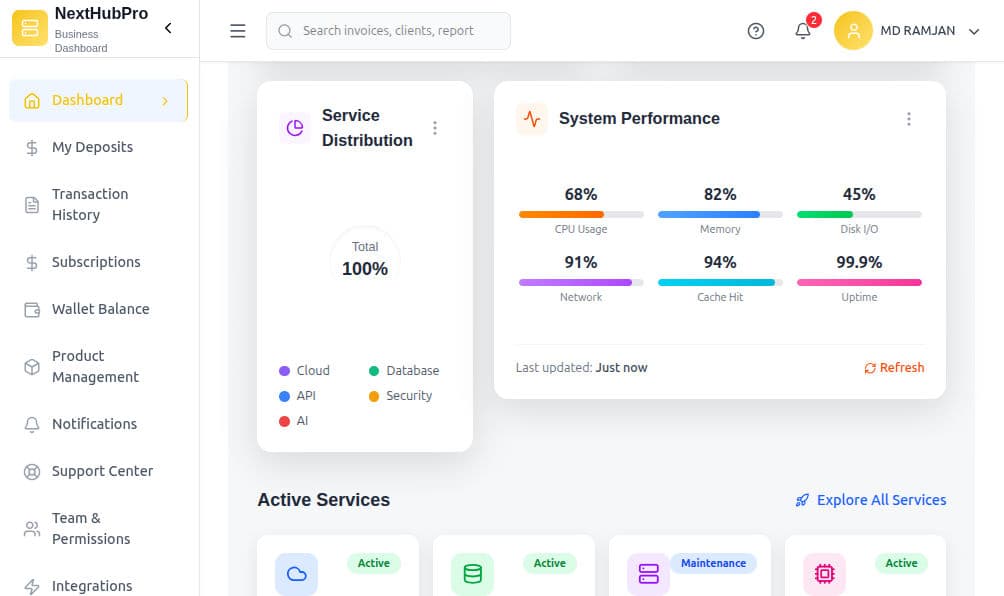
Task: Click the CPU Usage progress bar
Action: pyautogui.click(x=580, y=213)
